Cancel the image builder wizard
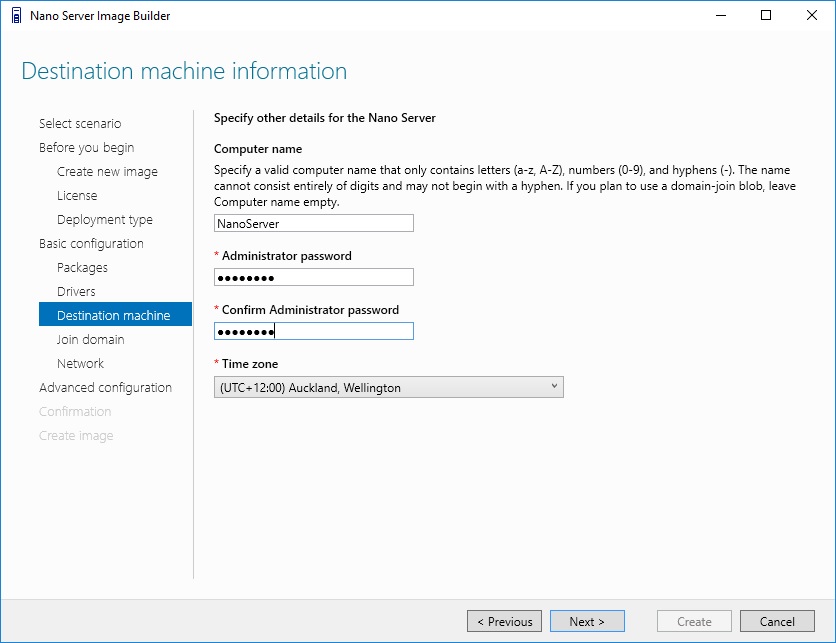Image resolution: width=836 pixels, height=643 pixels. tap(777, 621)
